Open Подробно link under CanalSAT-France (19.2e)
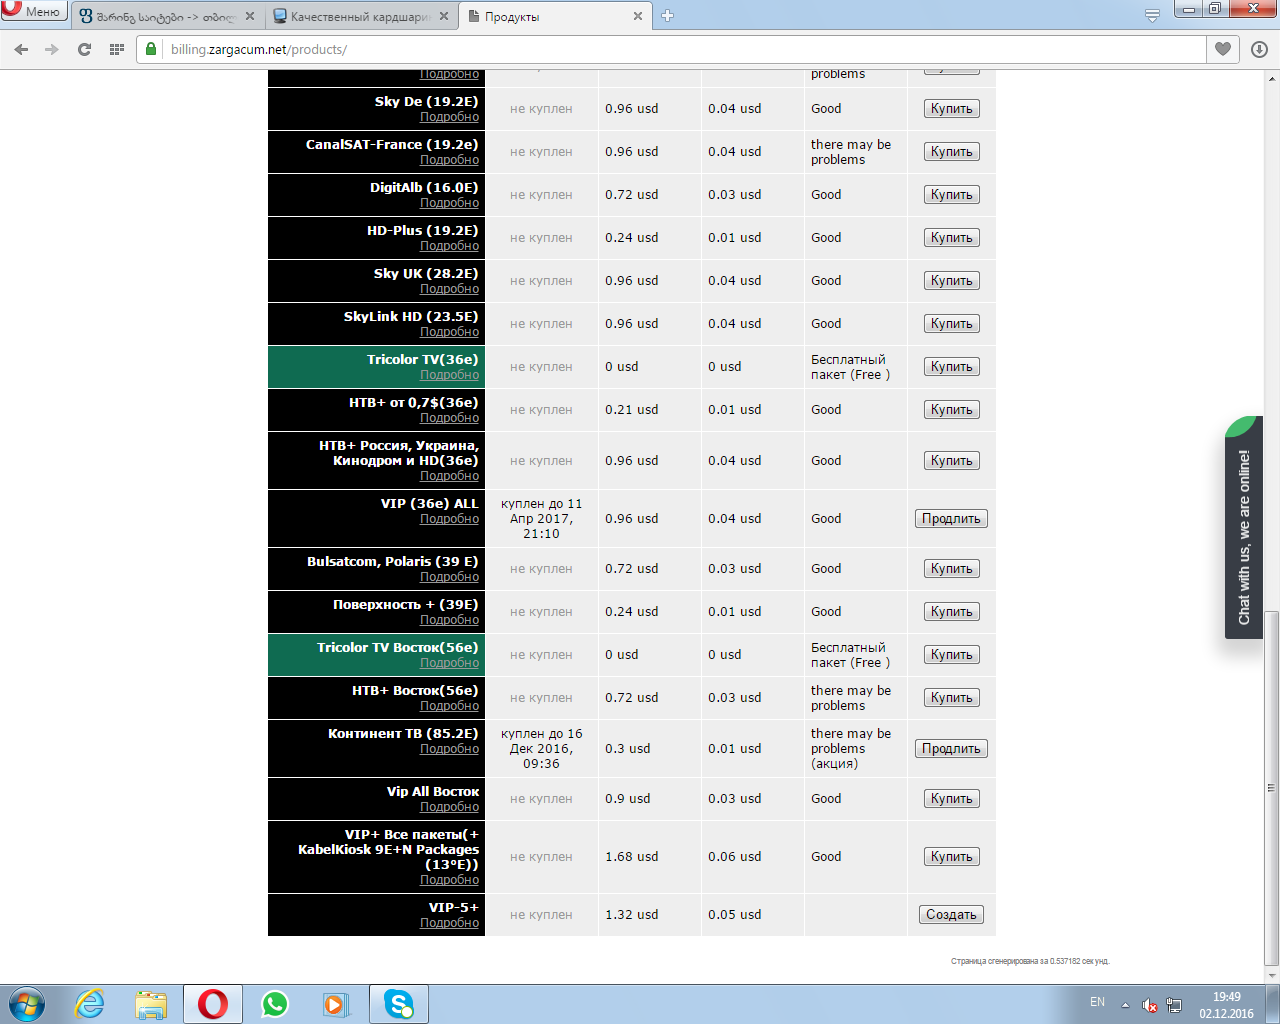Image resolution: width=1280 pixels, height=1024 pixels. coord(449,160)
